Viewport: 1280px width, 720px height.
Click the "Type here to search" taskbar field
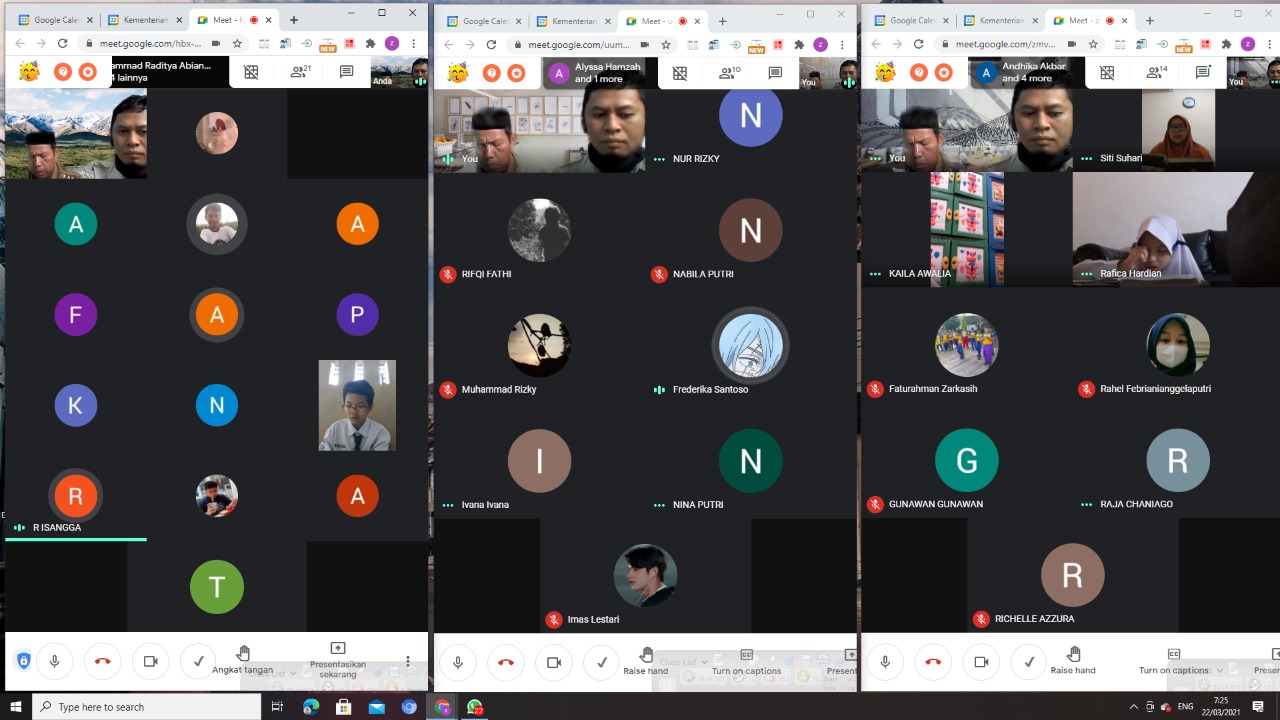147,707
